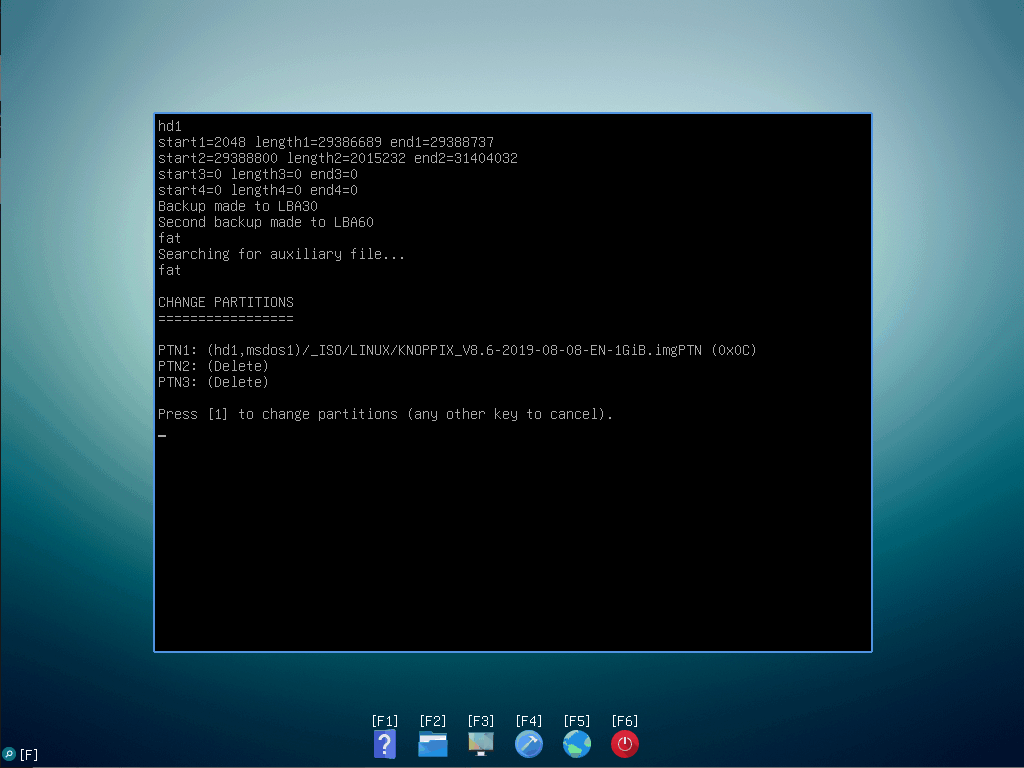
Task: Select the PTN3 (Delete) entry
Action: pos(213,382)
